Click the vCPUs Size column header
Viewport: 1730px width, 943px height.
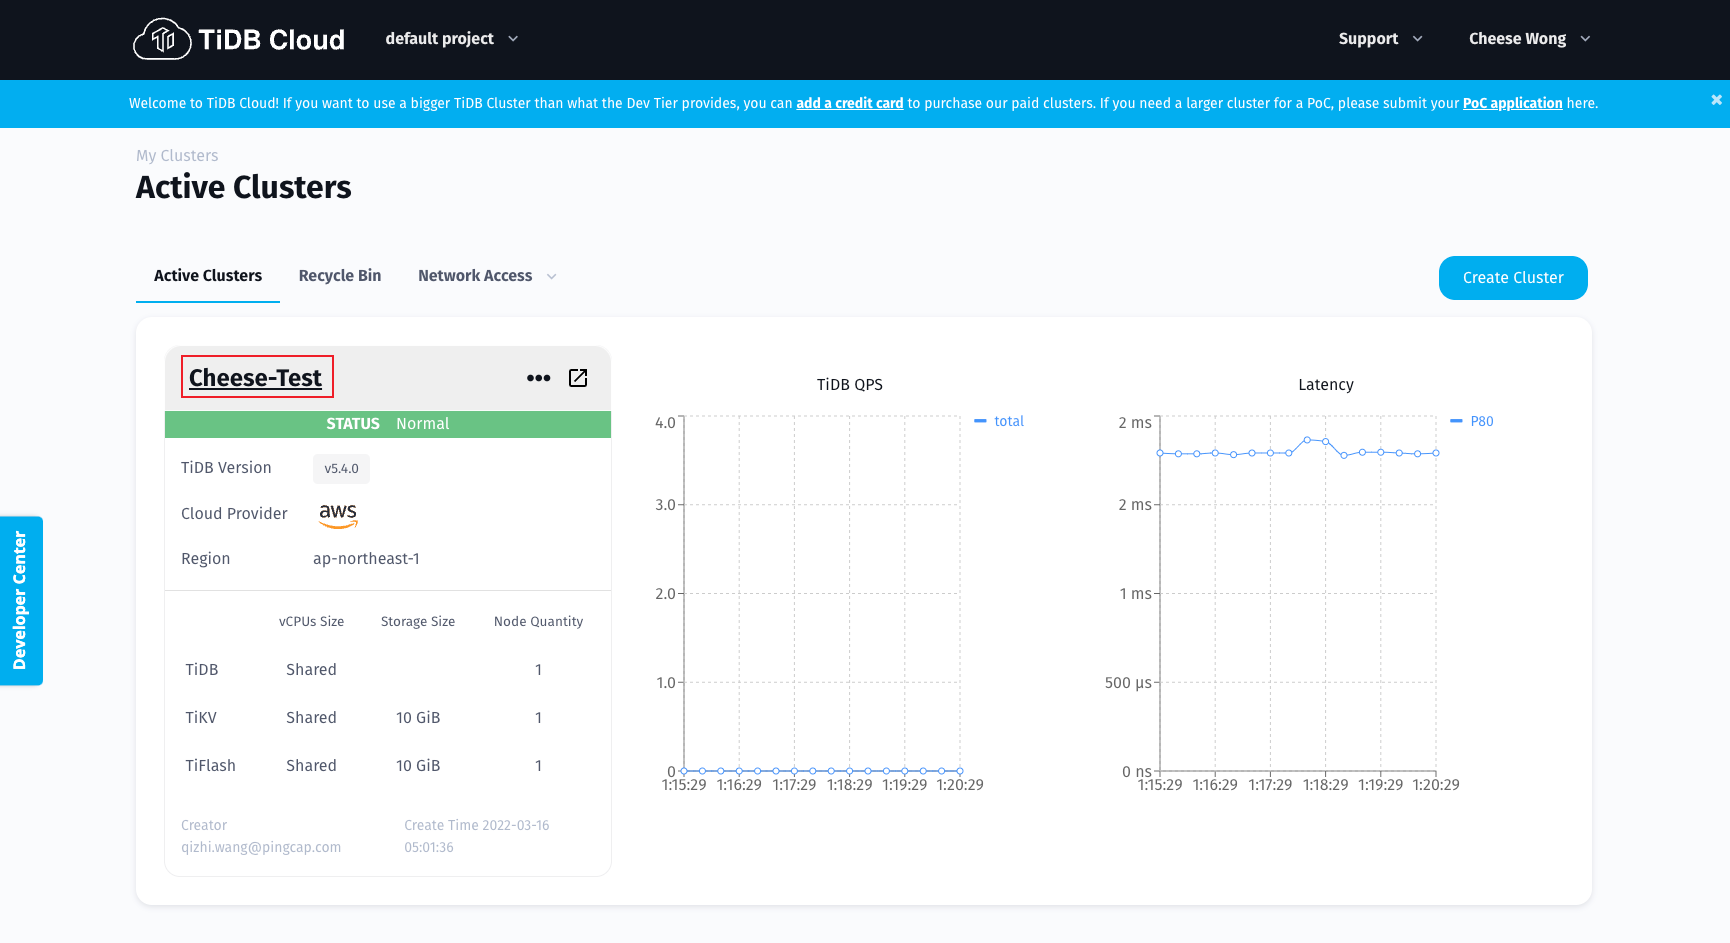click(311, 622)
